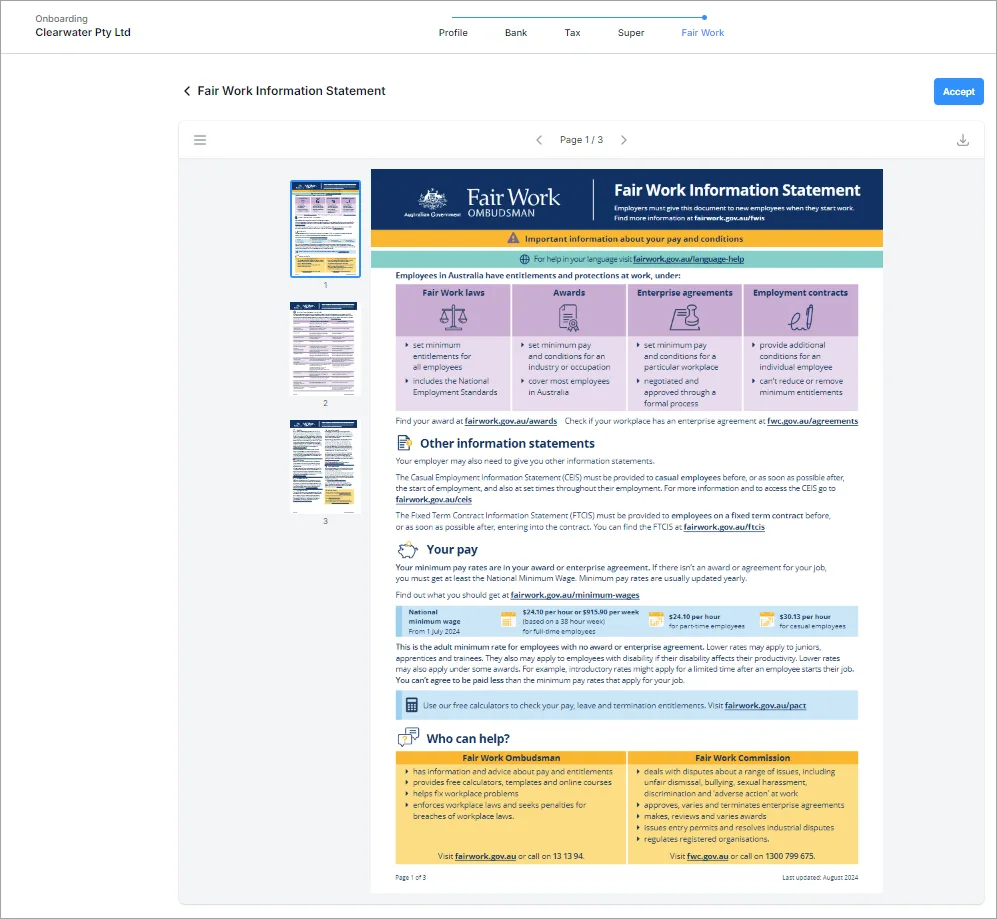Viewport: 997px width, 919px height.
Task: Click the globe icon in the language help bar
Action: 524,259
